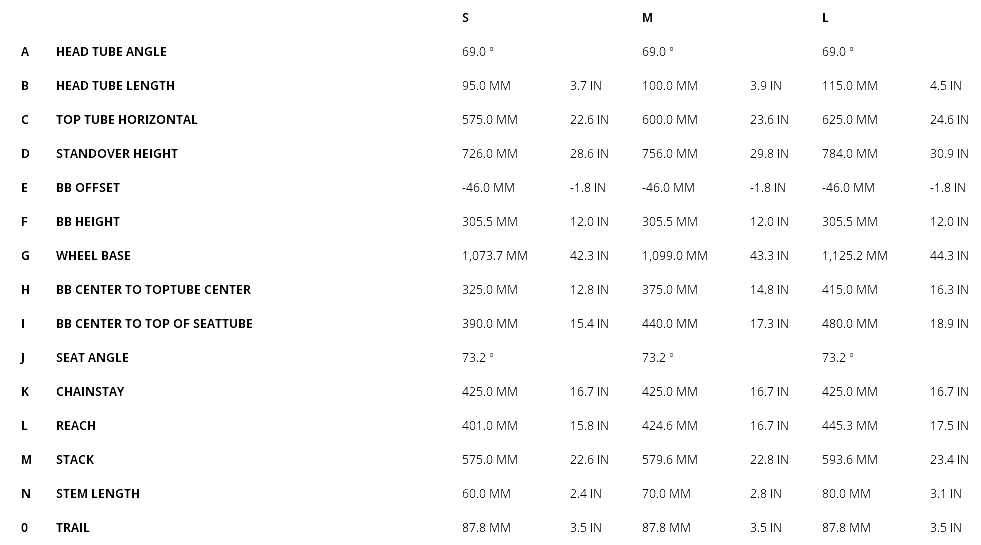Click the STEM LENGTH row label

click(98, 494)
